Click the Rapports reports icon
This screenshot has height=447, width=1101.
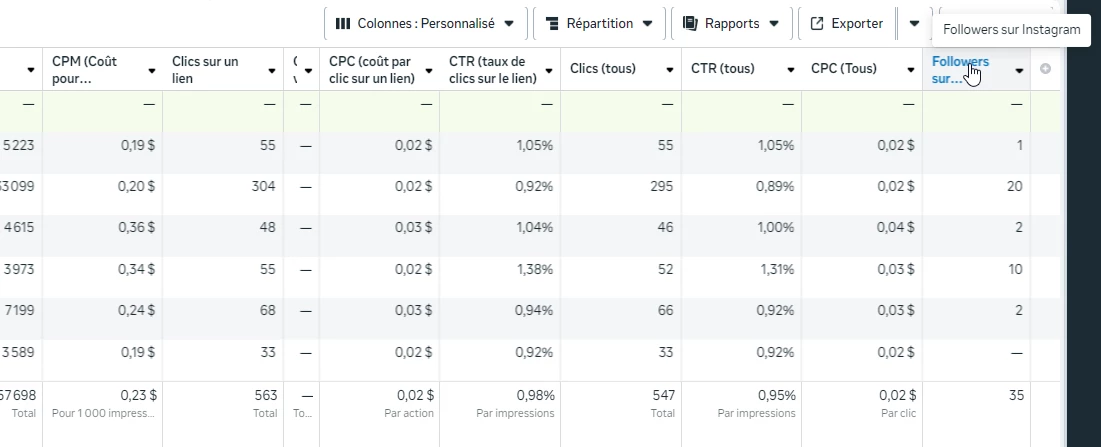(691, 23)
